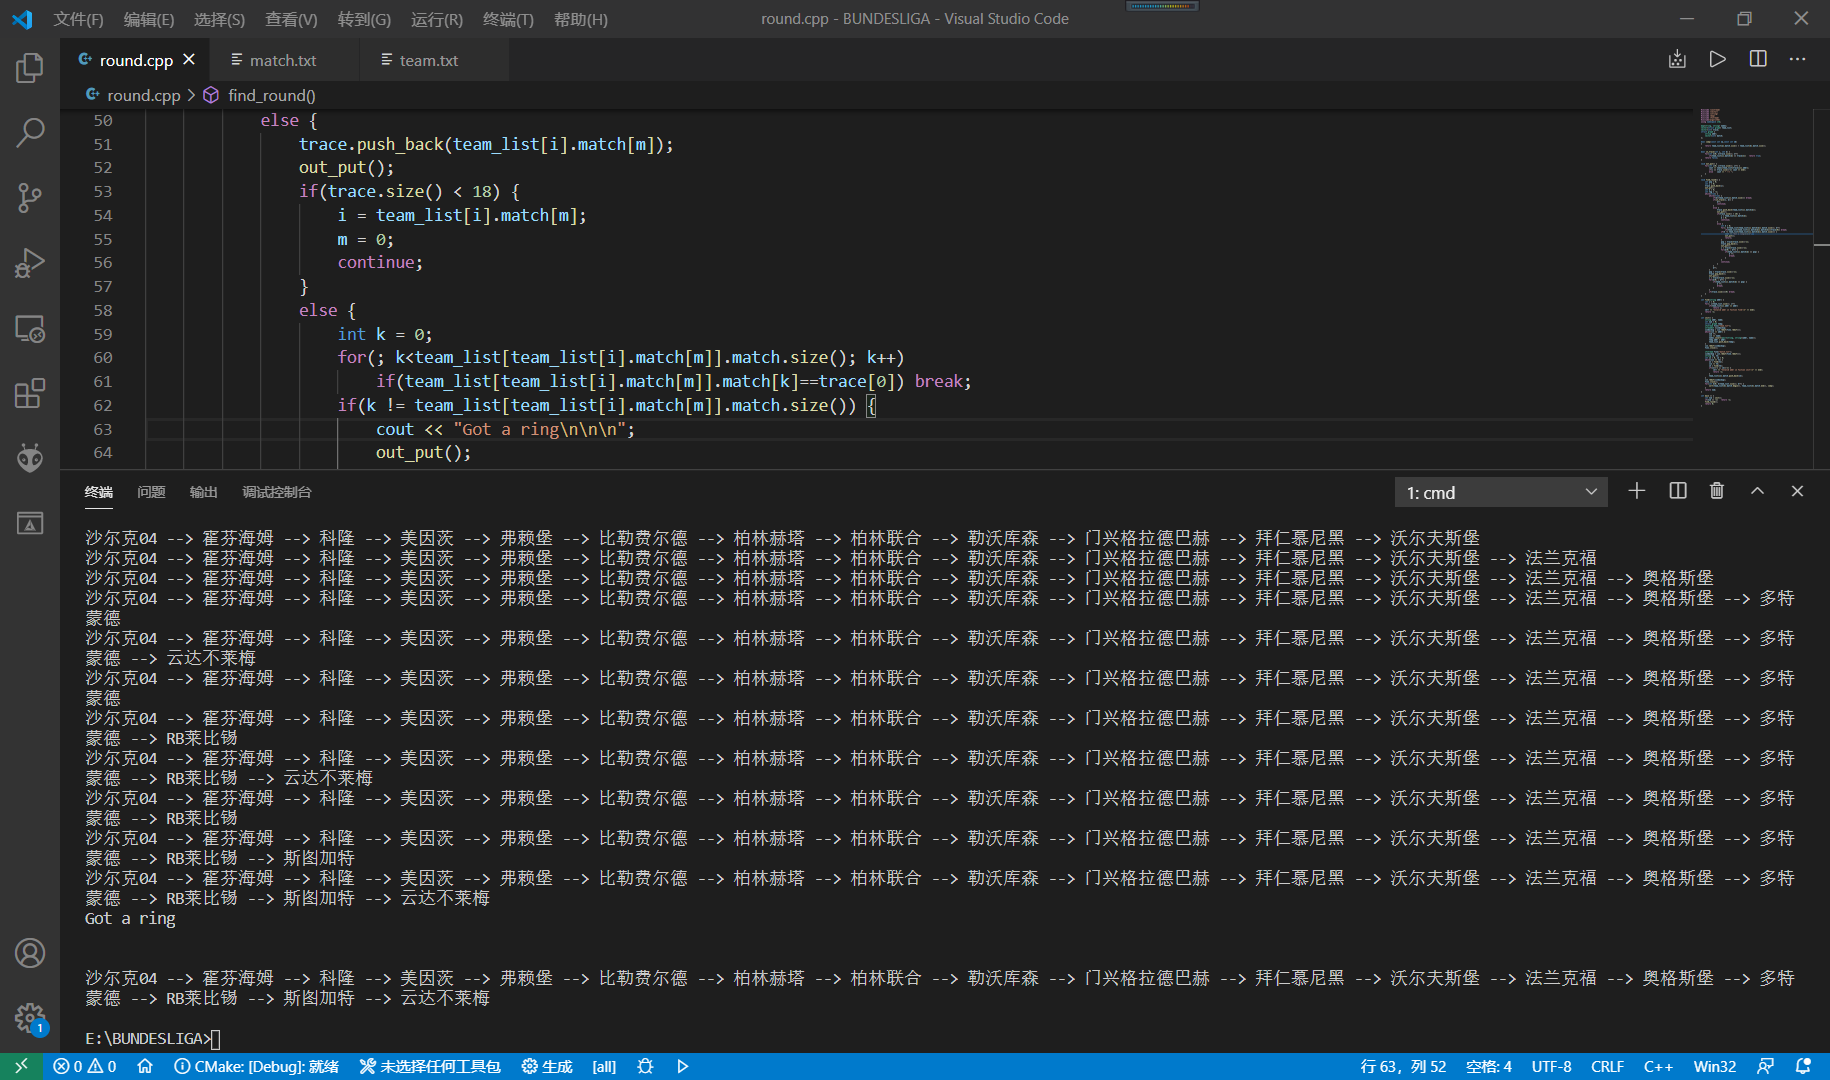Change encoding via UTF-8 status item
This screenshot has width=1830, height=1080.
(x=1551, y=1066)
